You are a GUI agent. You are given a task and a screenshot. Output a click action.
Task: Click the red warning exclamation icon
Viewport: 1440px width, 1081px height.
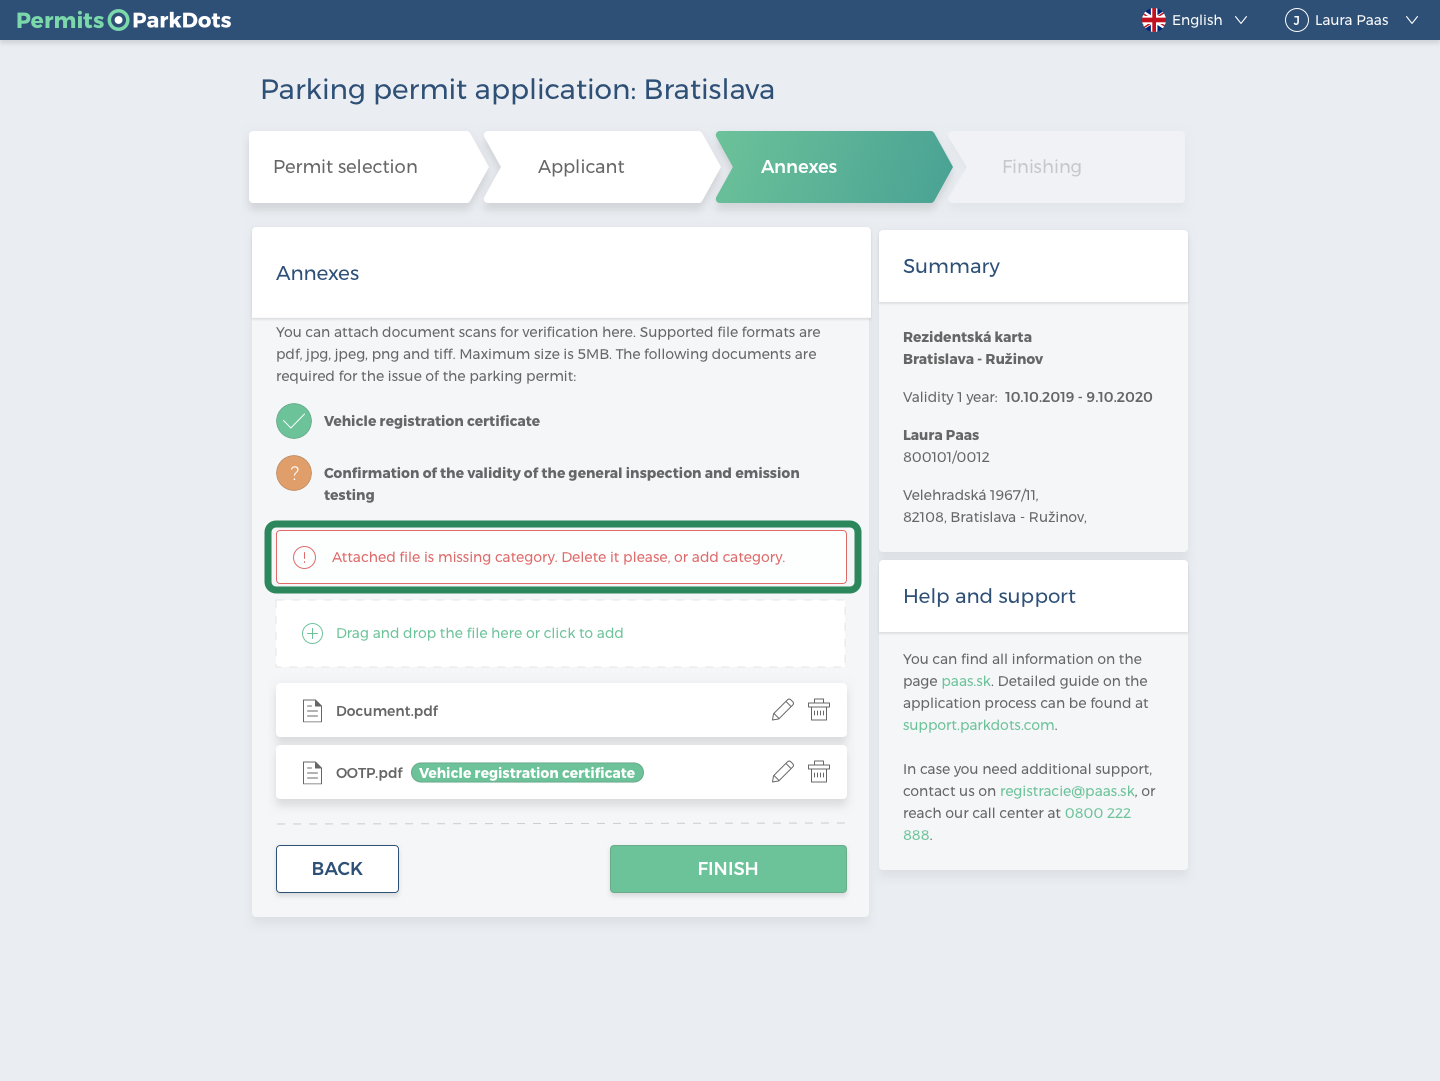305,557
